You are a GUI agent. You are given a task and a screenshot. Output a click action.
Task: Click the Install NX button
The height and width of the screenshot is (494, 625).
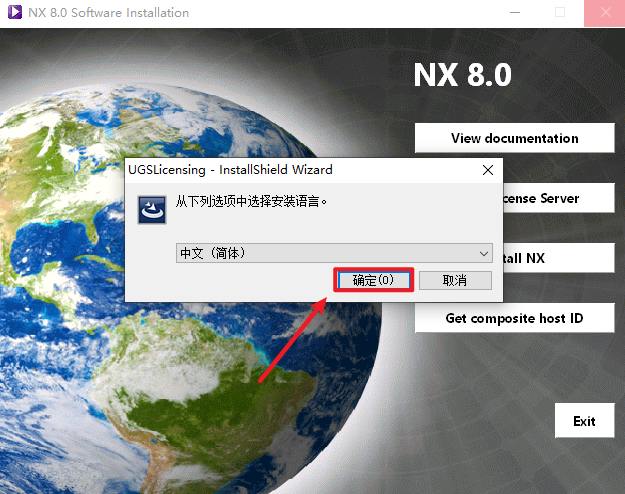point(558,258)
